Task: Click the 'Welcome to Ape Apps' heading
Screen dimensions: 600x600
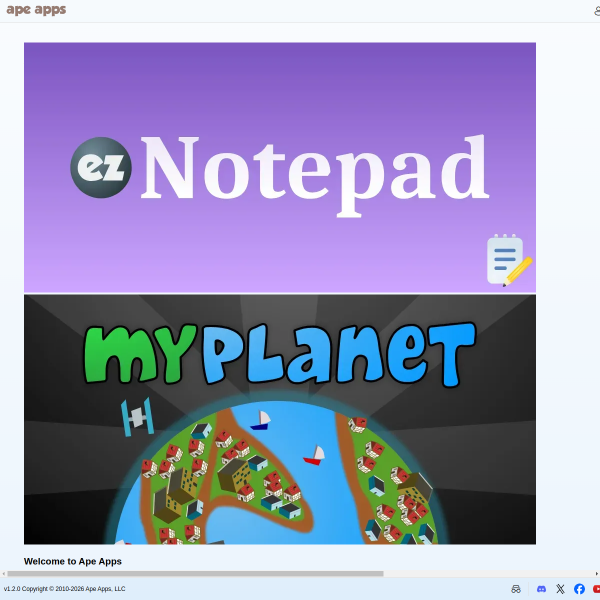Action: coord(73,561)
